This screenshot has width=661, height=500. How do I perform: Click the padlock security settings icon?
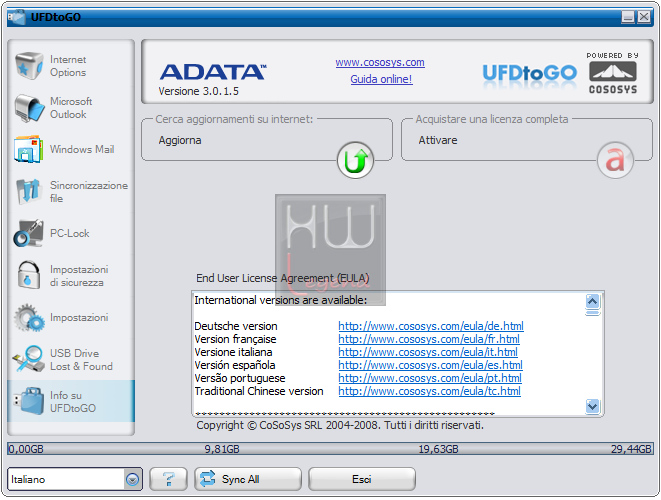click(29, 275)
